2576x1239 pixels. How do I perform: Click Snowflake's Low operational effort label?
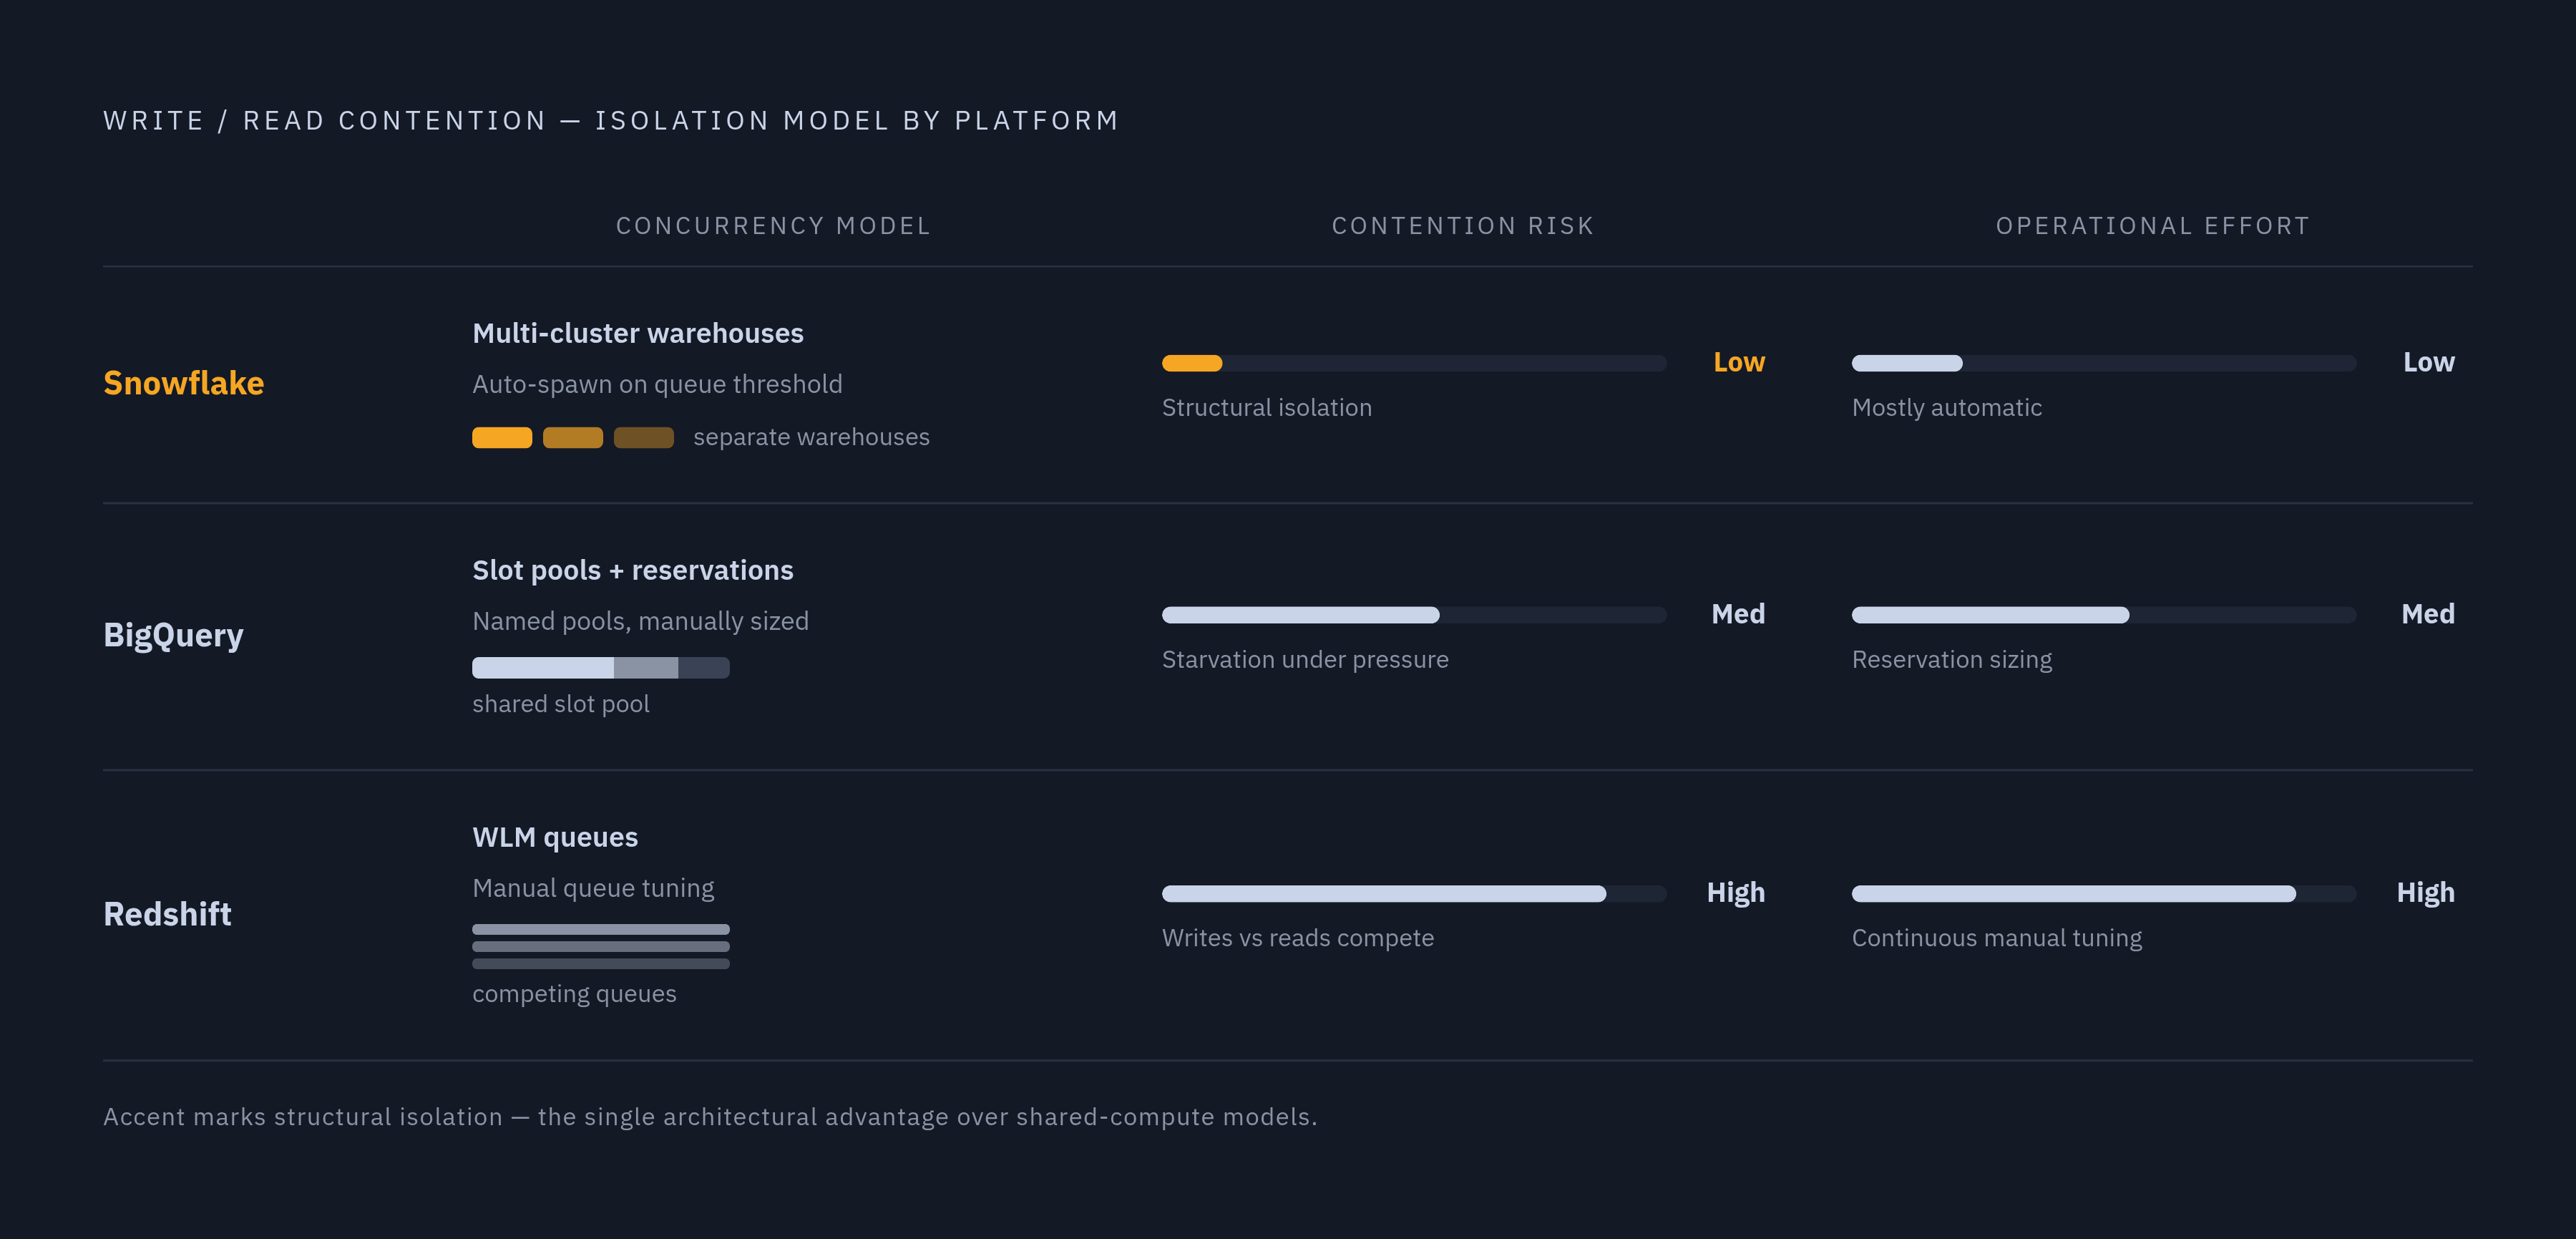pyautogui.click(x=2429, y=362)
